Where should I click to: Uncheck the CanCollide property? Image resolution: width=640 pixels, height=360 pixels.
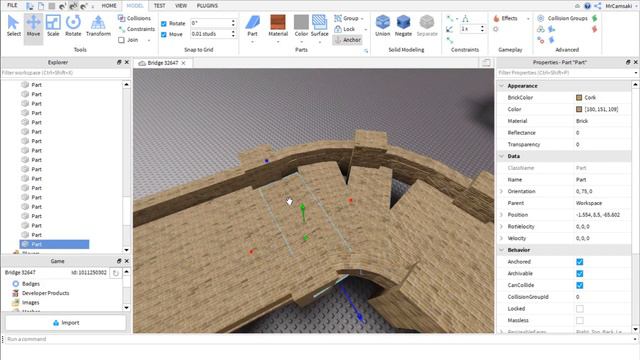click(x=580, y=285)
